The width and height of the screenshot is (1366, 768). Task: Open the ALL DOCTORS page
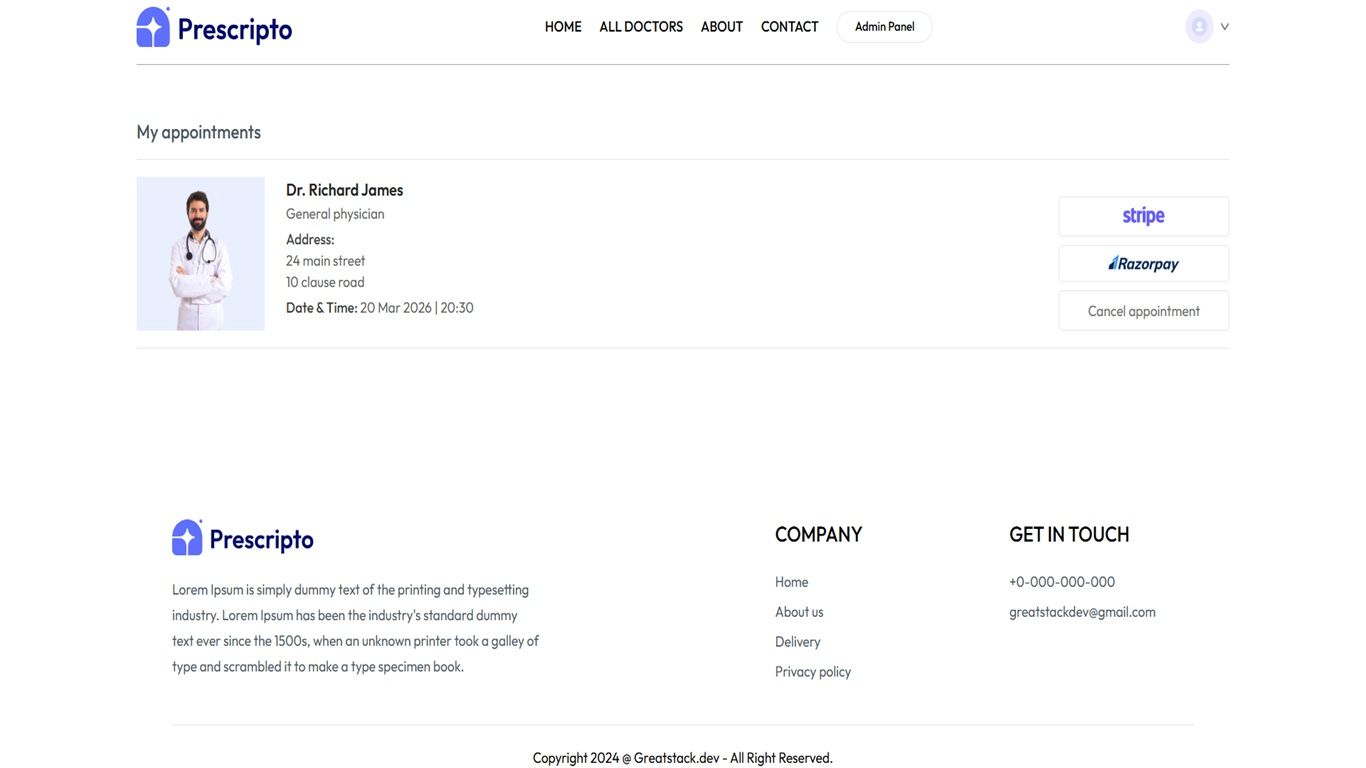pos(641,27)
